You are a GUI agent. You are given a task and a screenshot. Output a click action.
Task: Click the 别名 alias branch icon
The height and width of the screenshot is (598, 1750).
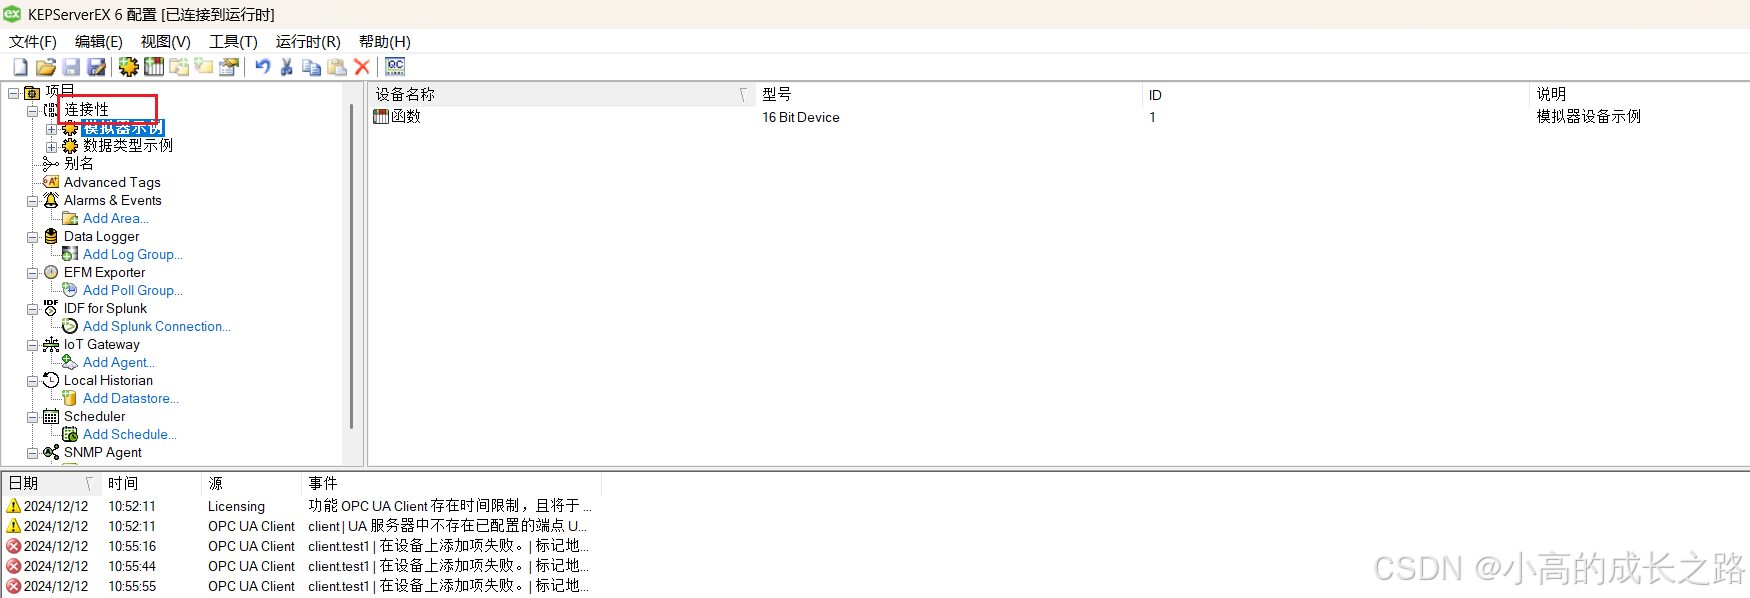tap(51, 164)
